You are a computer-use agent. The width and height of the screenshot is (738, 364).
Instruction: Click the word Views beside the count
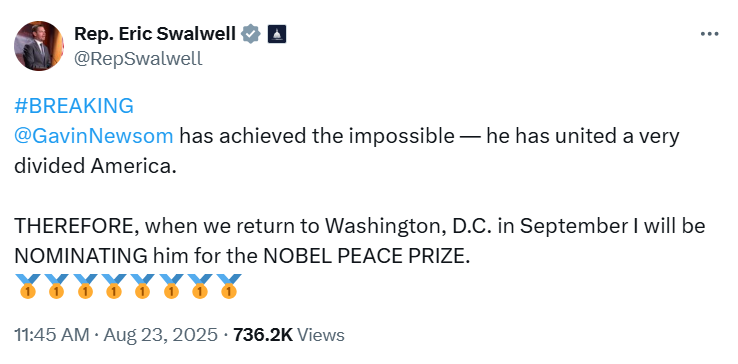tap(321, 335)
